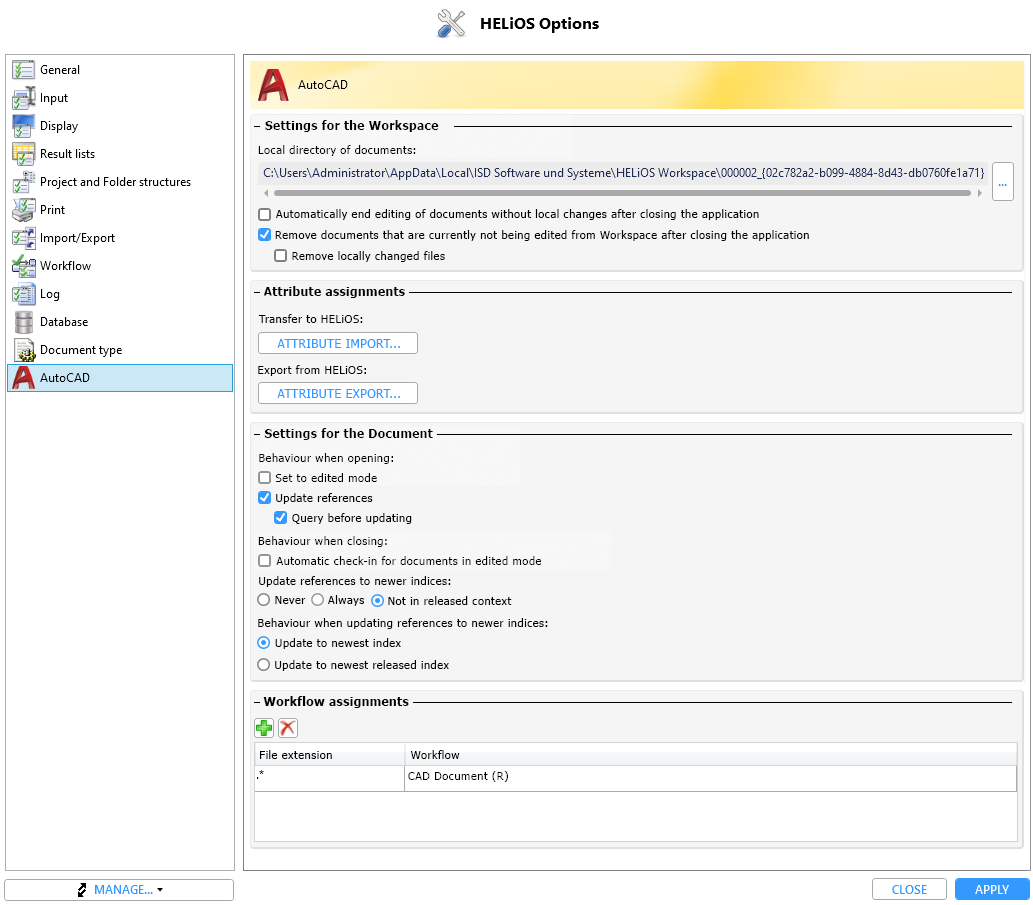
Task: Click the Database cylinder icon
Action: (x=23, y=322)
